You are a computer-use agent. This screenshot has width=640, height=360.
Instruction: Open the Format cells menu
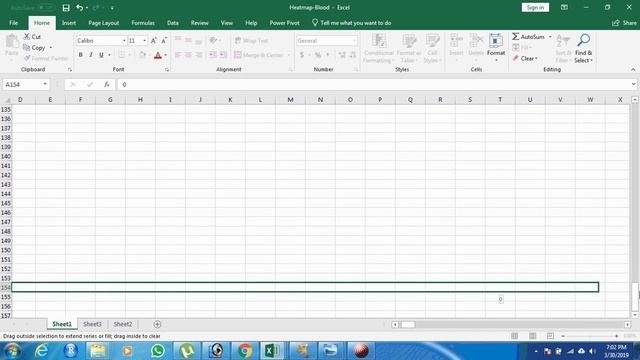(x=496, y=47)
